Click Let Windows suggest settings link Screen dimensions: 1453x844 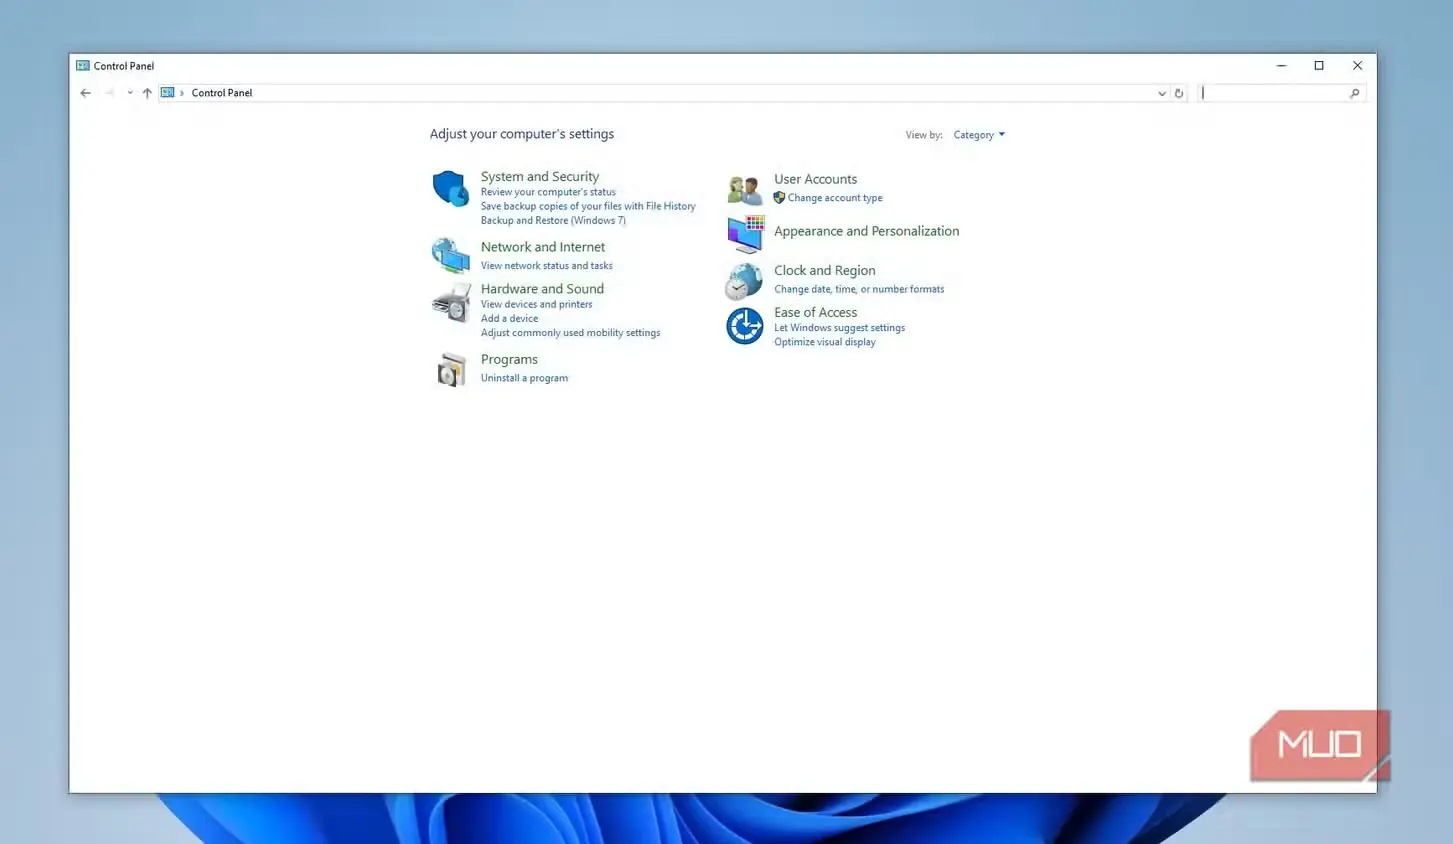tap(839, 328)
